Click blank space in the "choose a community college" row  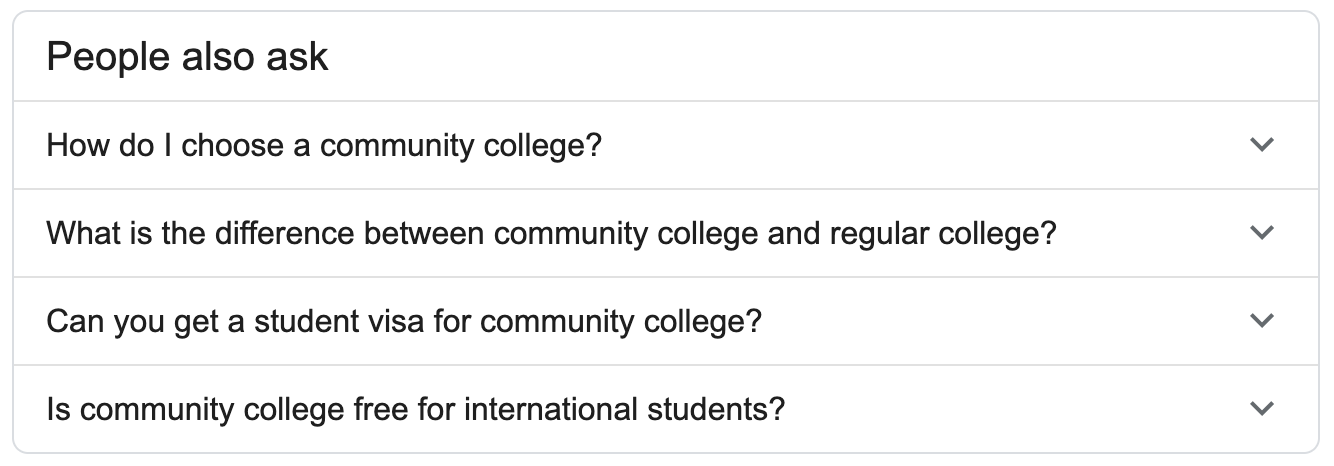(x=900, y=146)
